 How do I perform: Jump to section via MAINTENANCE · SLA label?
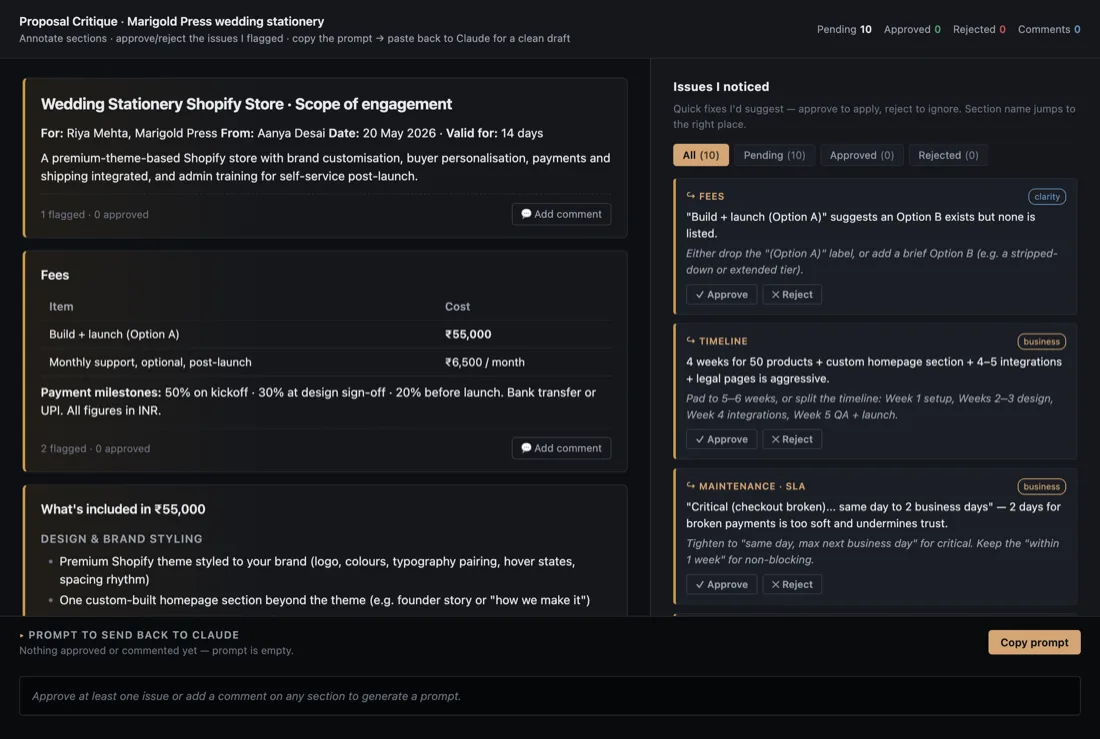pyautogui.click(x=751, y=486)
